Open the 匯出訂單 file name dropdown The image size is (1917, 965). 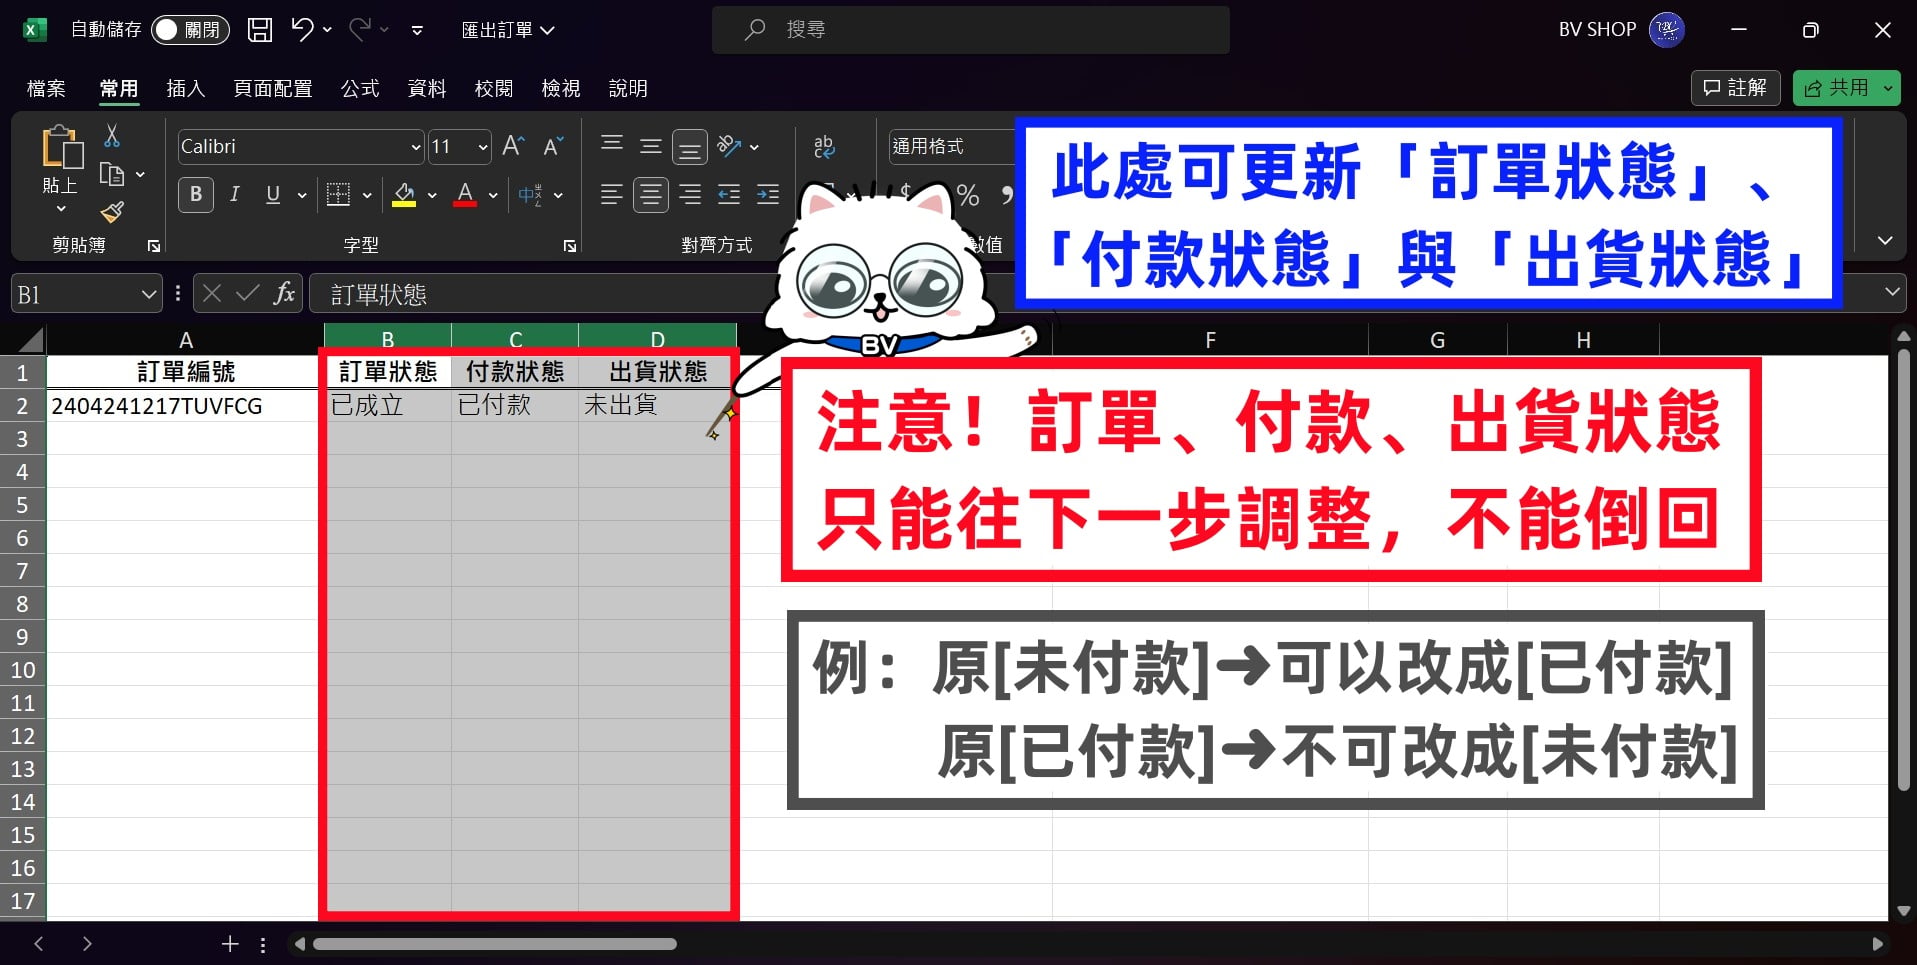508,30
